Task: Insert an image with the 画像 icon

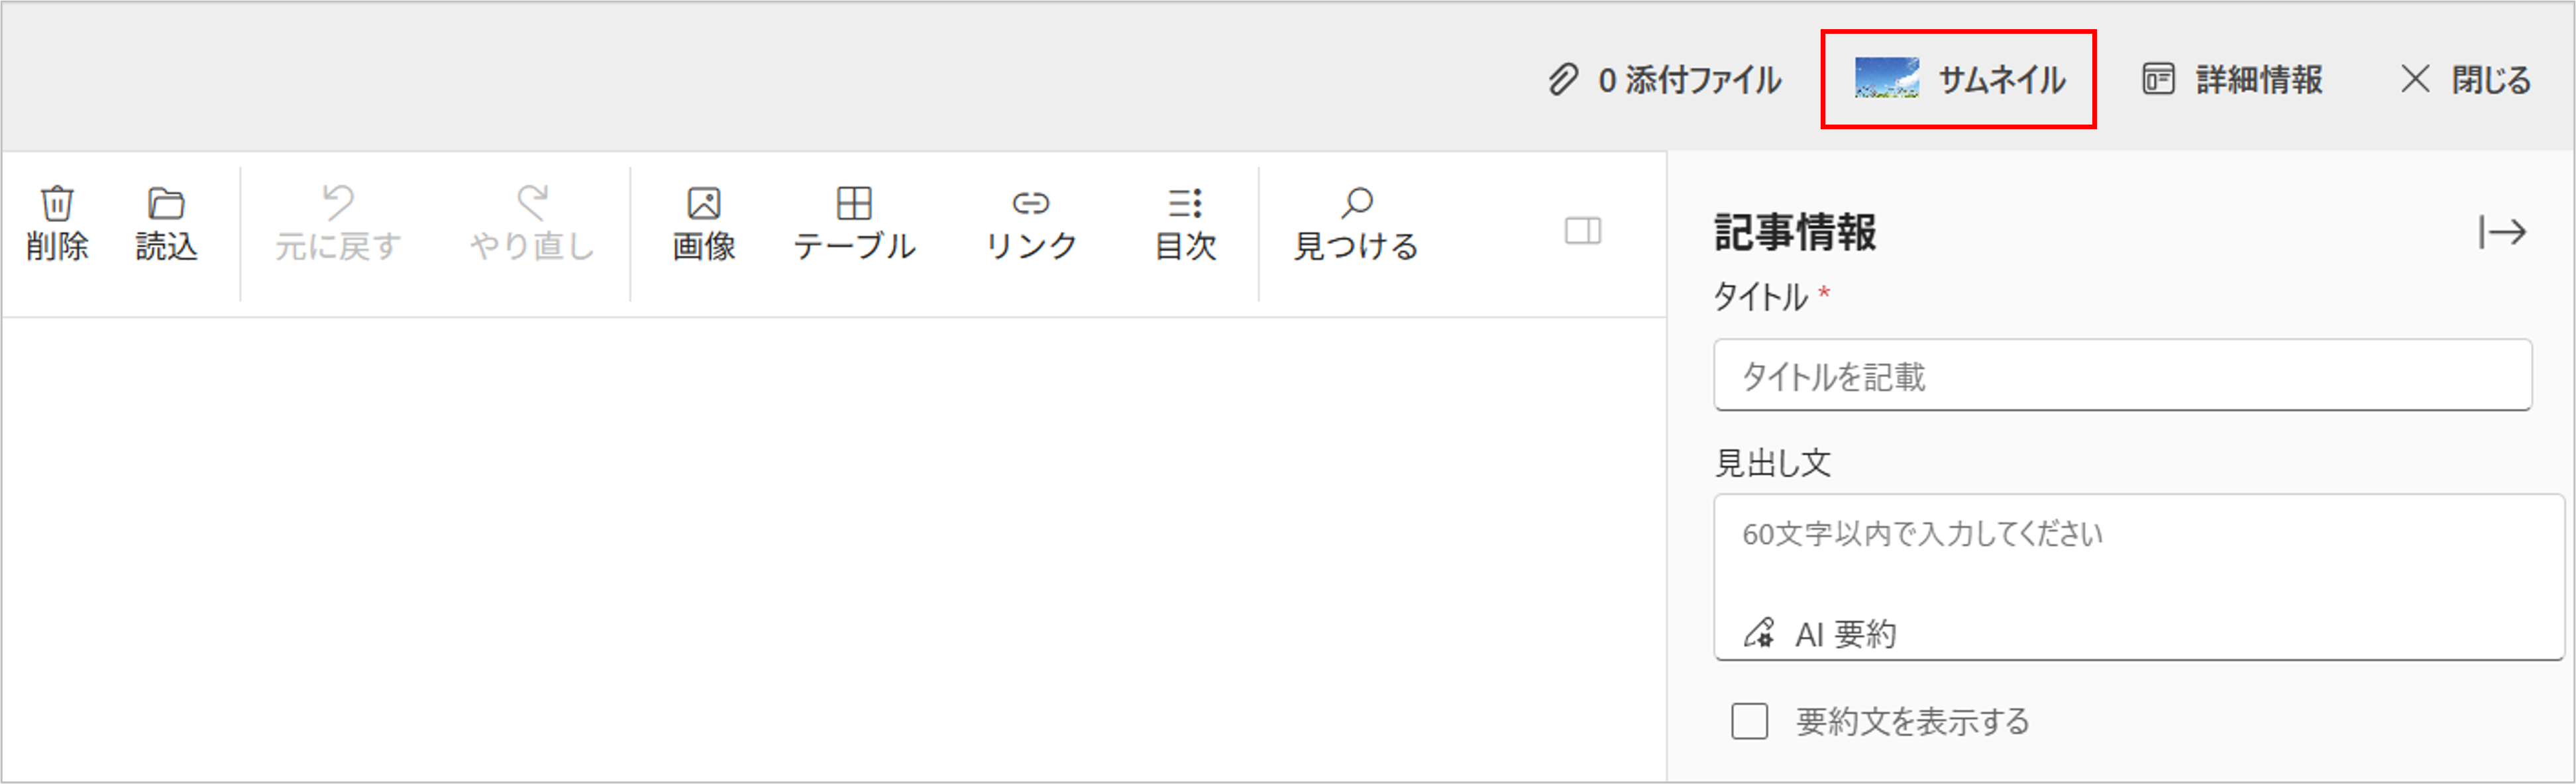Action: 704,204
